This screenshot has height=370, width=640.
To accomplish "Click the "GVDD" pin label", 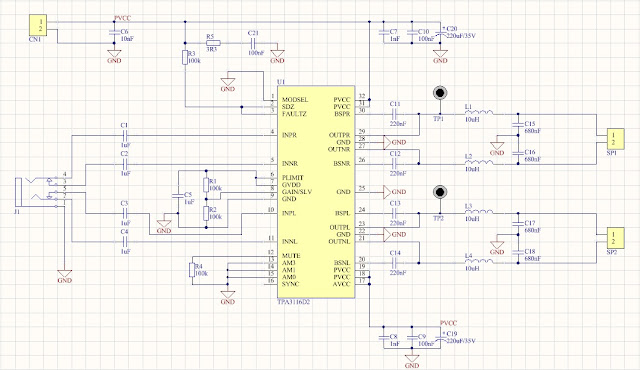I will (x=291, y=185).
